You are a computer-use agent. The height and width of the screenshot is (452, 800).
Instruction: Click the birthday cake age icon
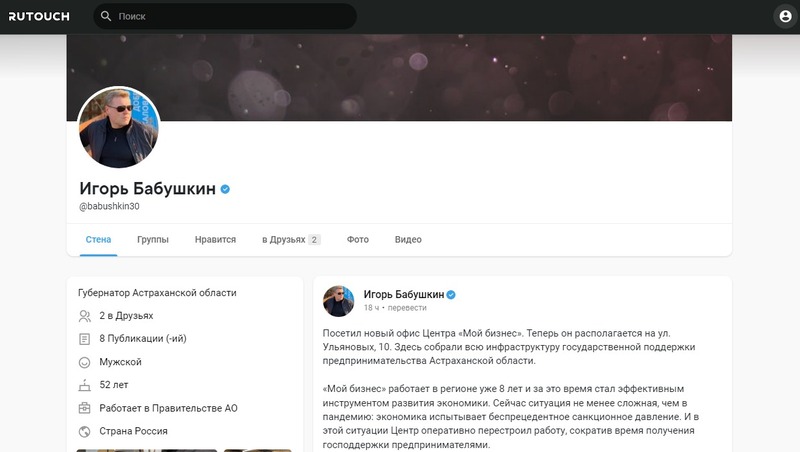click(85, 385)
